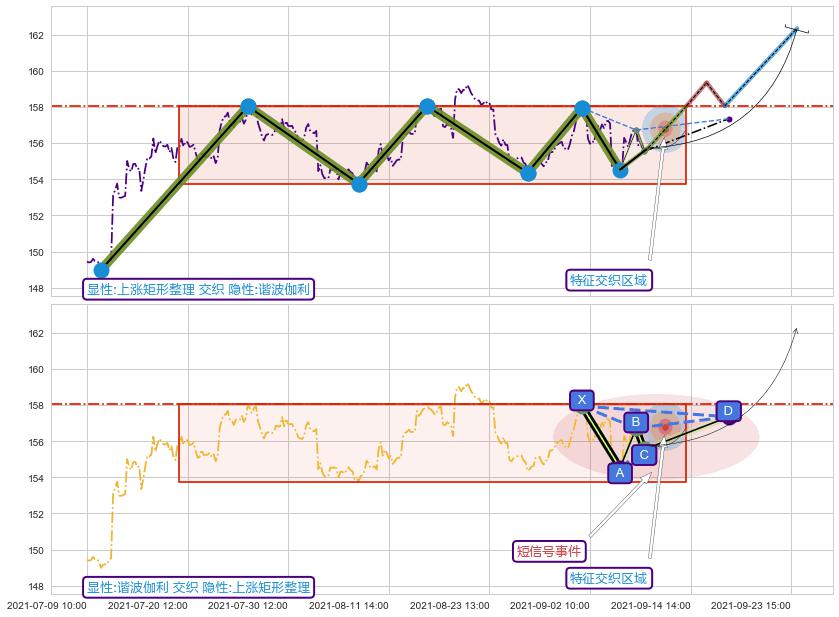Click the 显性:上涨矩形整理 caption box
Viewport: 839px width, 617px height.
coord(198,290)
